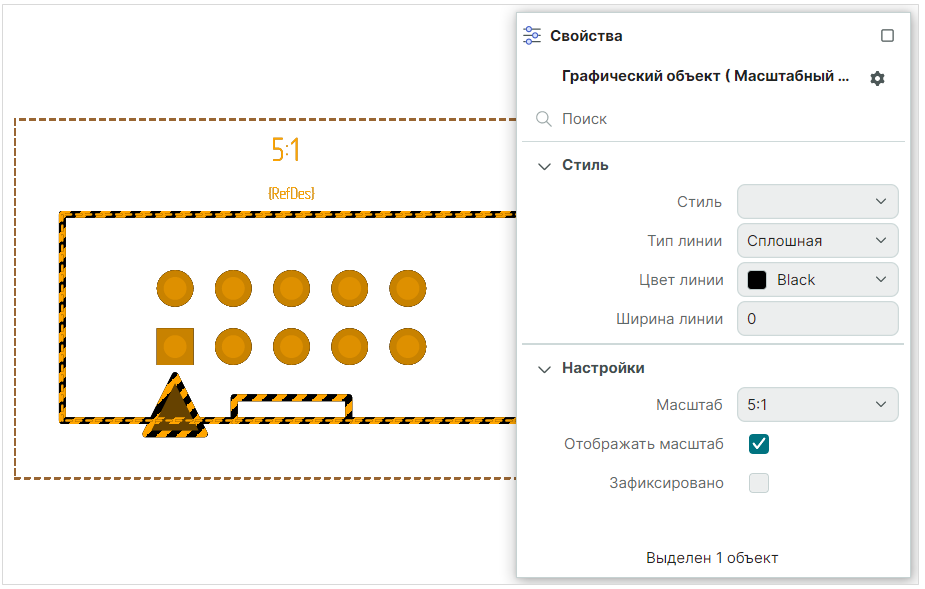Collapse the Стиль section

point(544,166)
